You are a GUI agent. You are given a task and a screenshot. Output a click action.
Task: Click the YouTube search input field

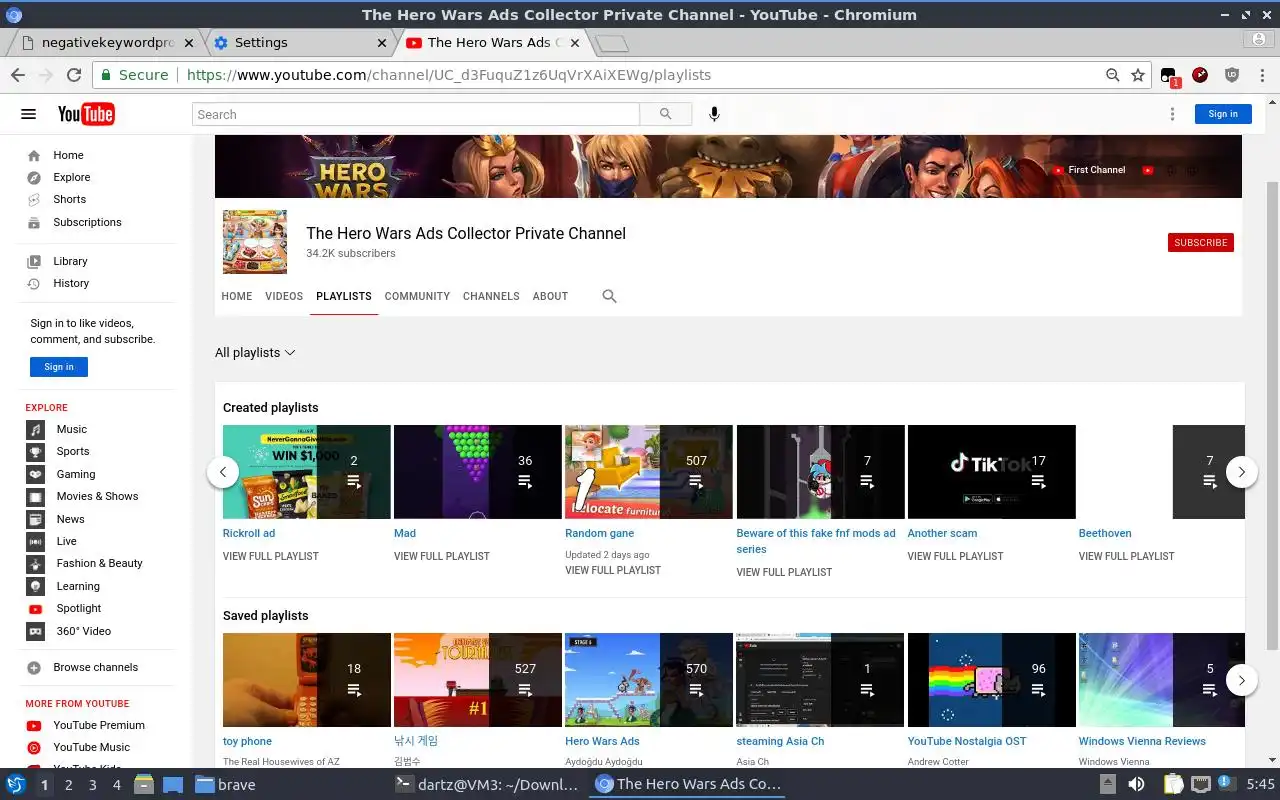416,114
